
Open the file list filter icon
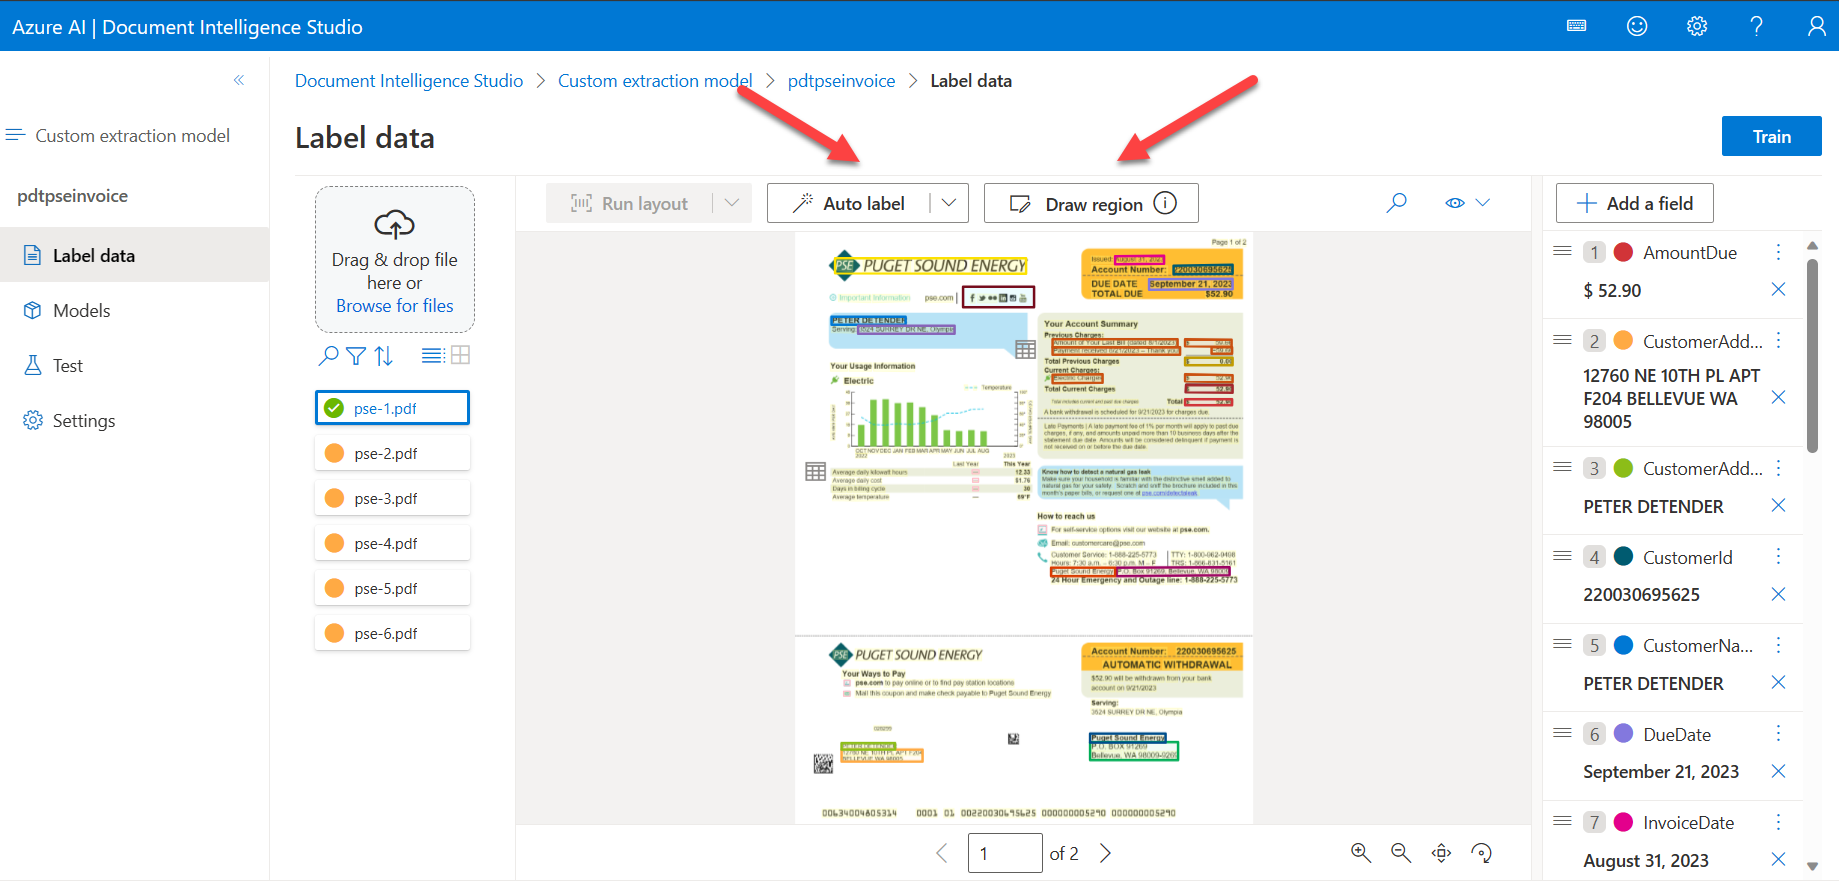pyautogui.click(x=356, y=355)
